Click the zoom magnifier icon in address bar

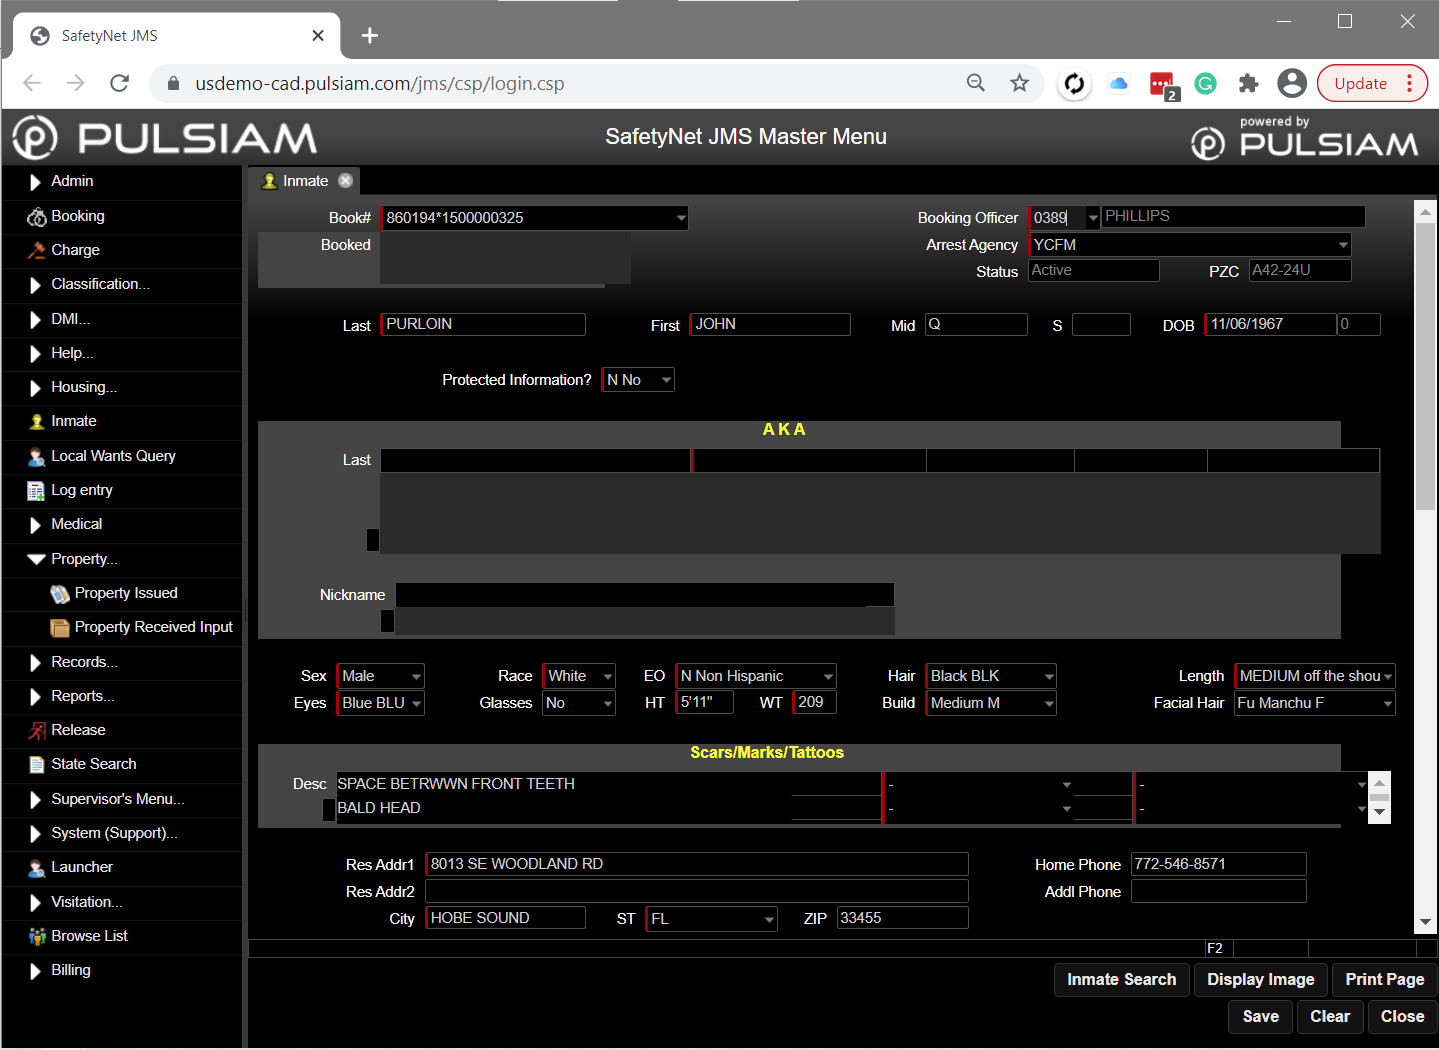(976, 83)
